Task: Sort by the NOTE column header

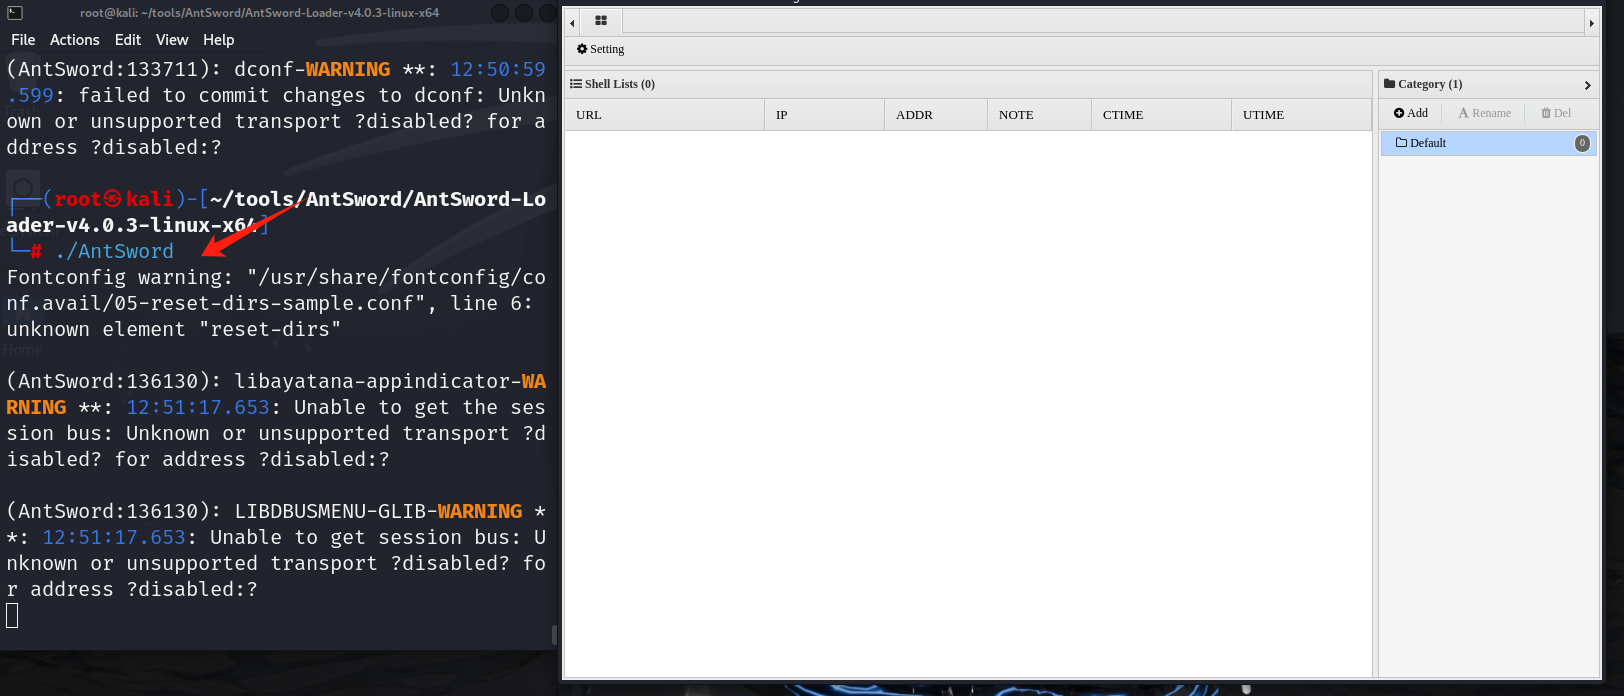Action: click(x=1040, y=115)
